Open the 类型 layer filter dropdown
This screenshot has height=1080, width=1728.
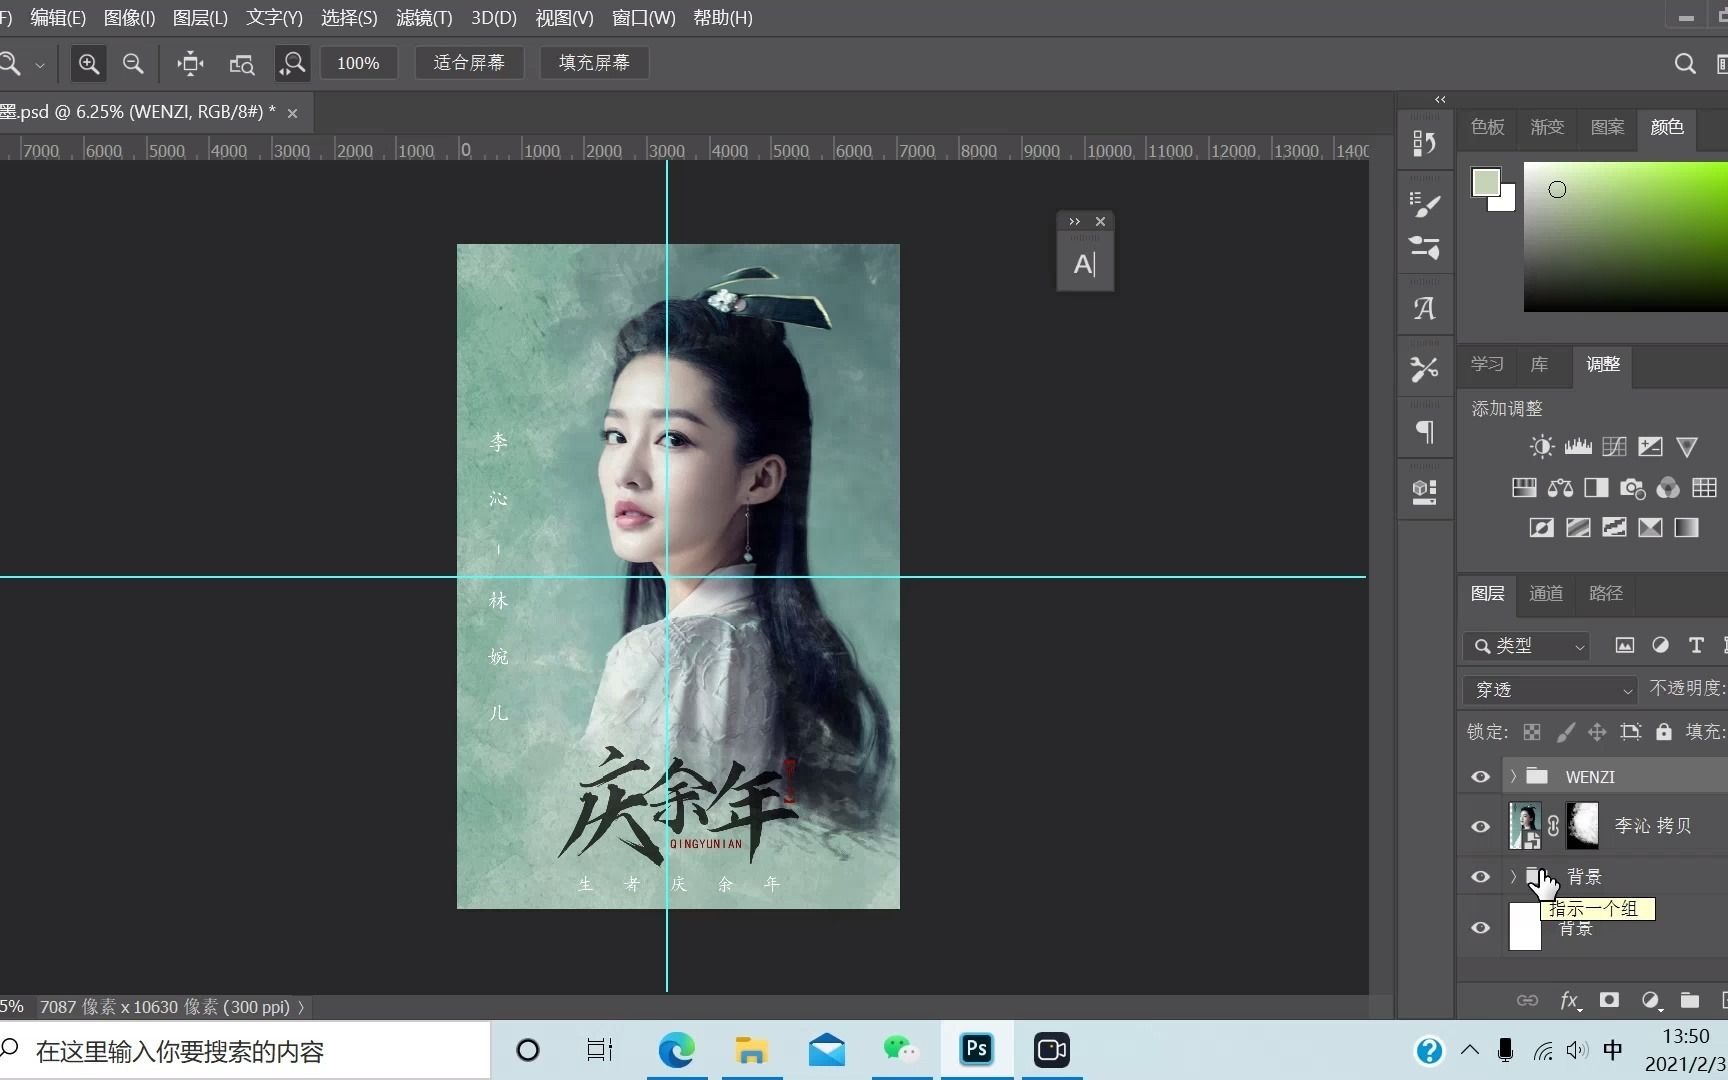1526,646
